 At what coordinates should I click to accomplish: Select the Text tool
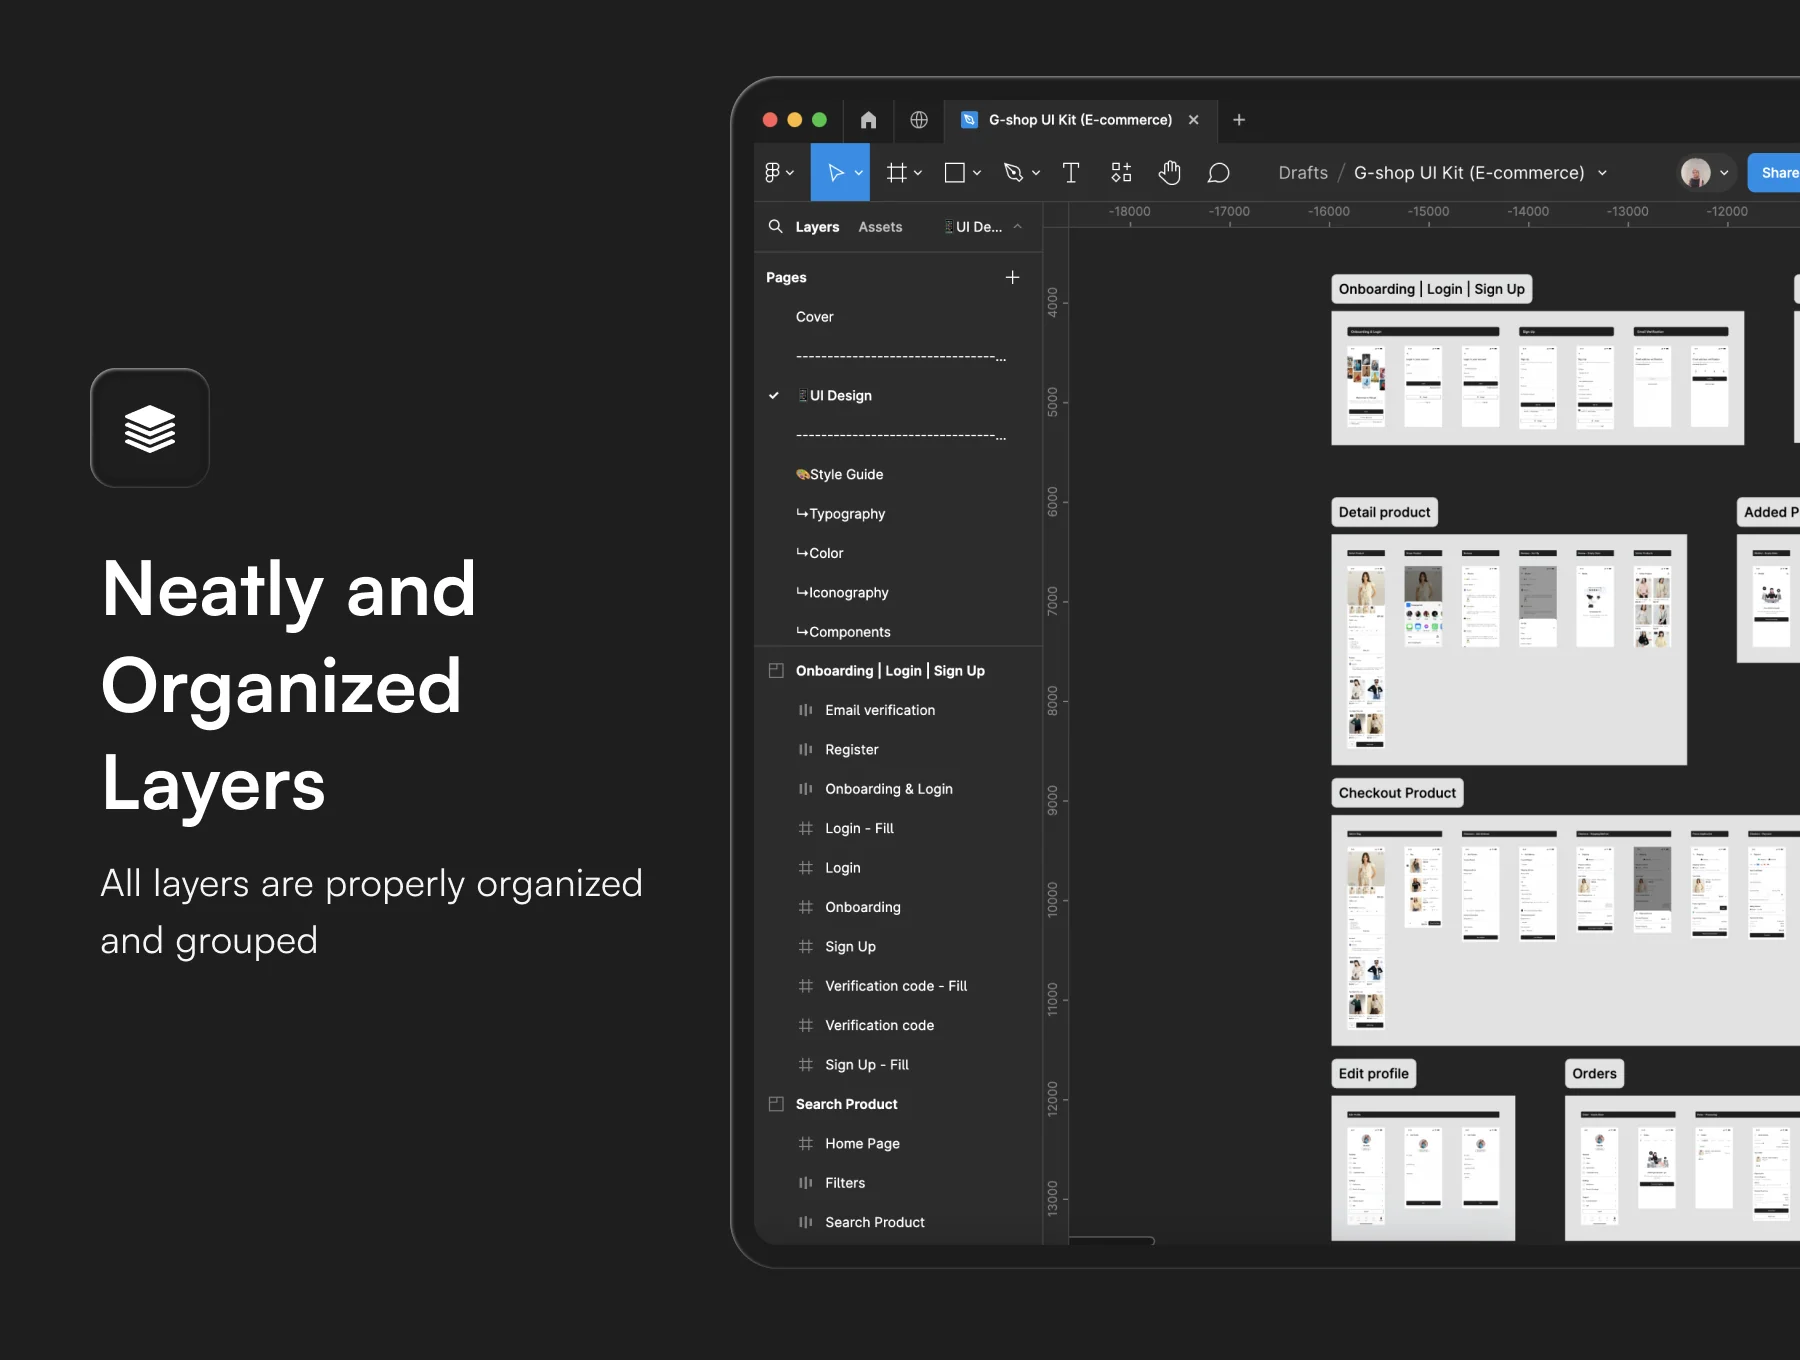(1071, 173)
